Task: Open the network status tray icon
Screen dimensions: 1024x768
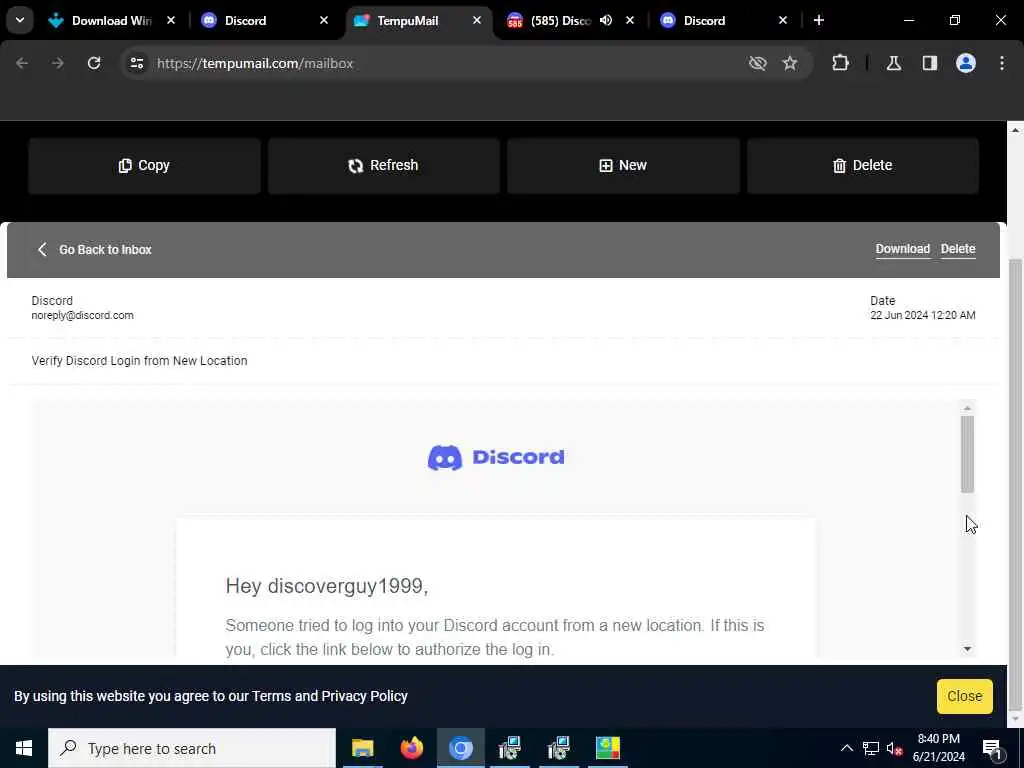Action: pyautogui.click(x=871, y=748)
